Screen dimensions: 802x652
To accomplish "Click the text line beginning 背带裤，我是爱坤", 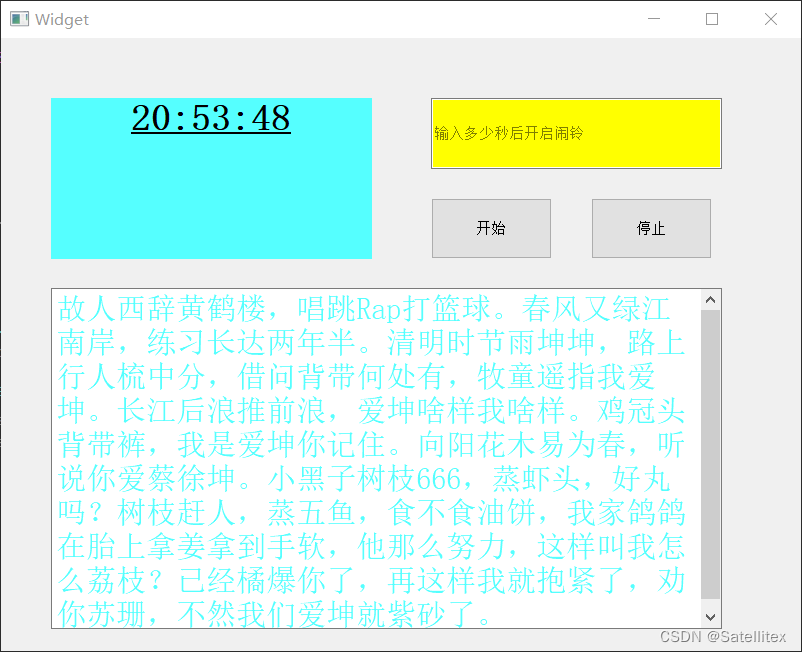I will tap(371, 444).
